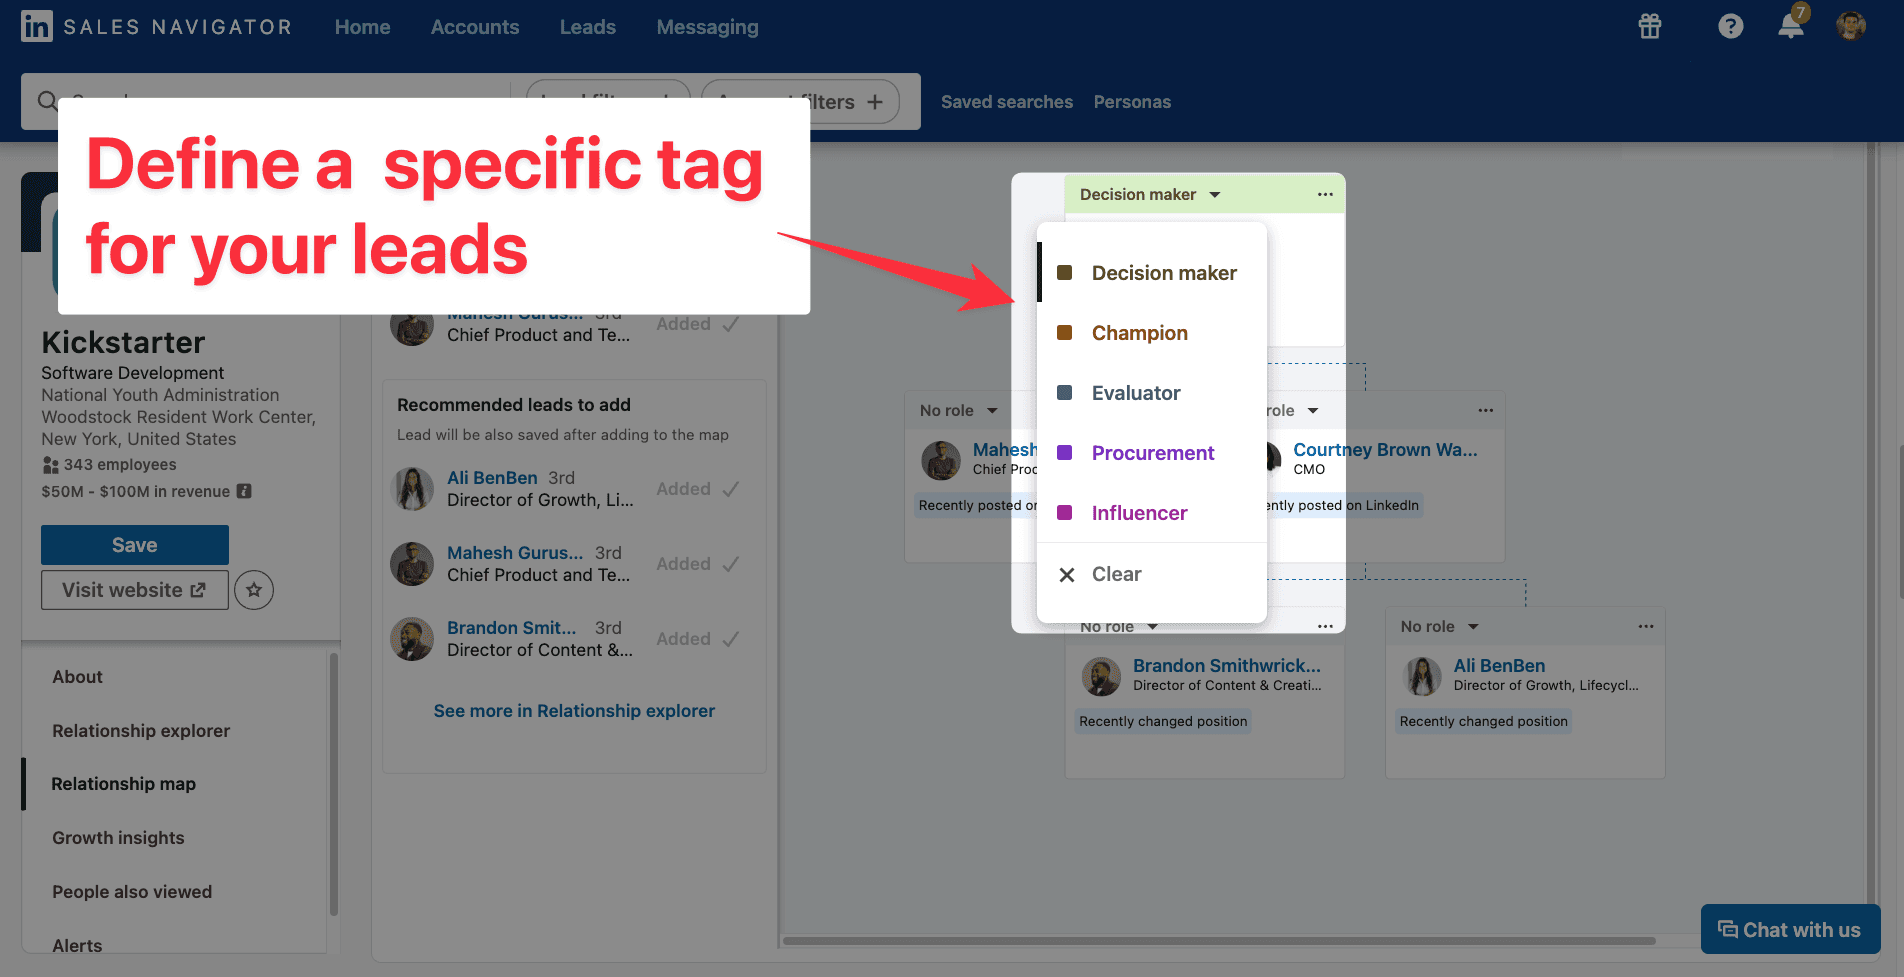The width and height of the screenshot is (1904, 977).
Task: Click 343 employees text
Action: (120, 465)
